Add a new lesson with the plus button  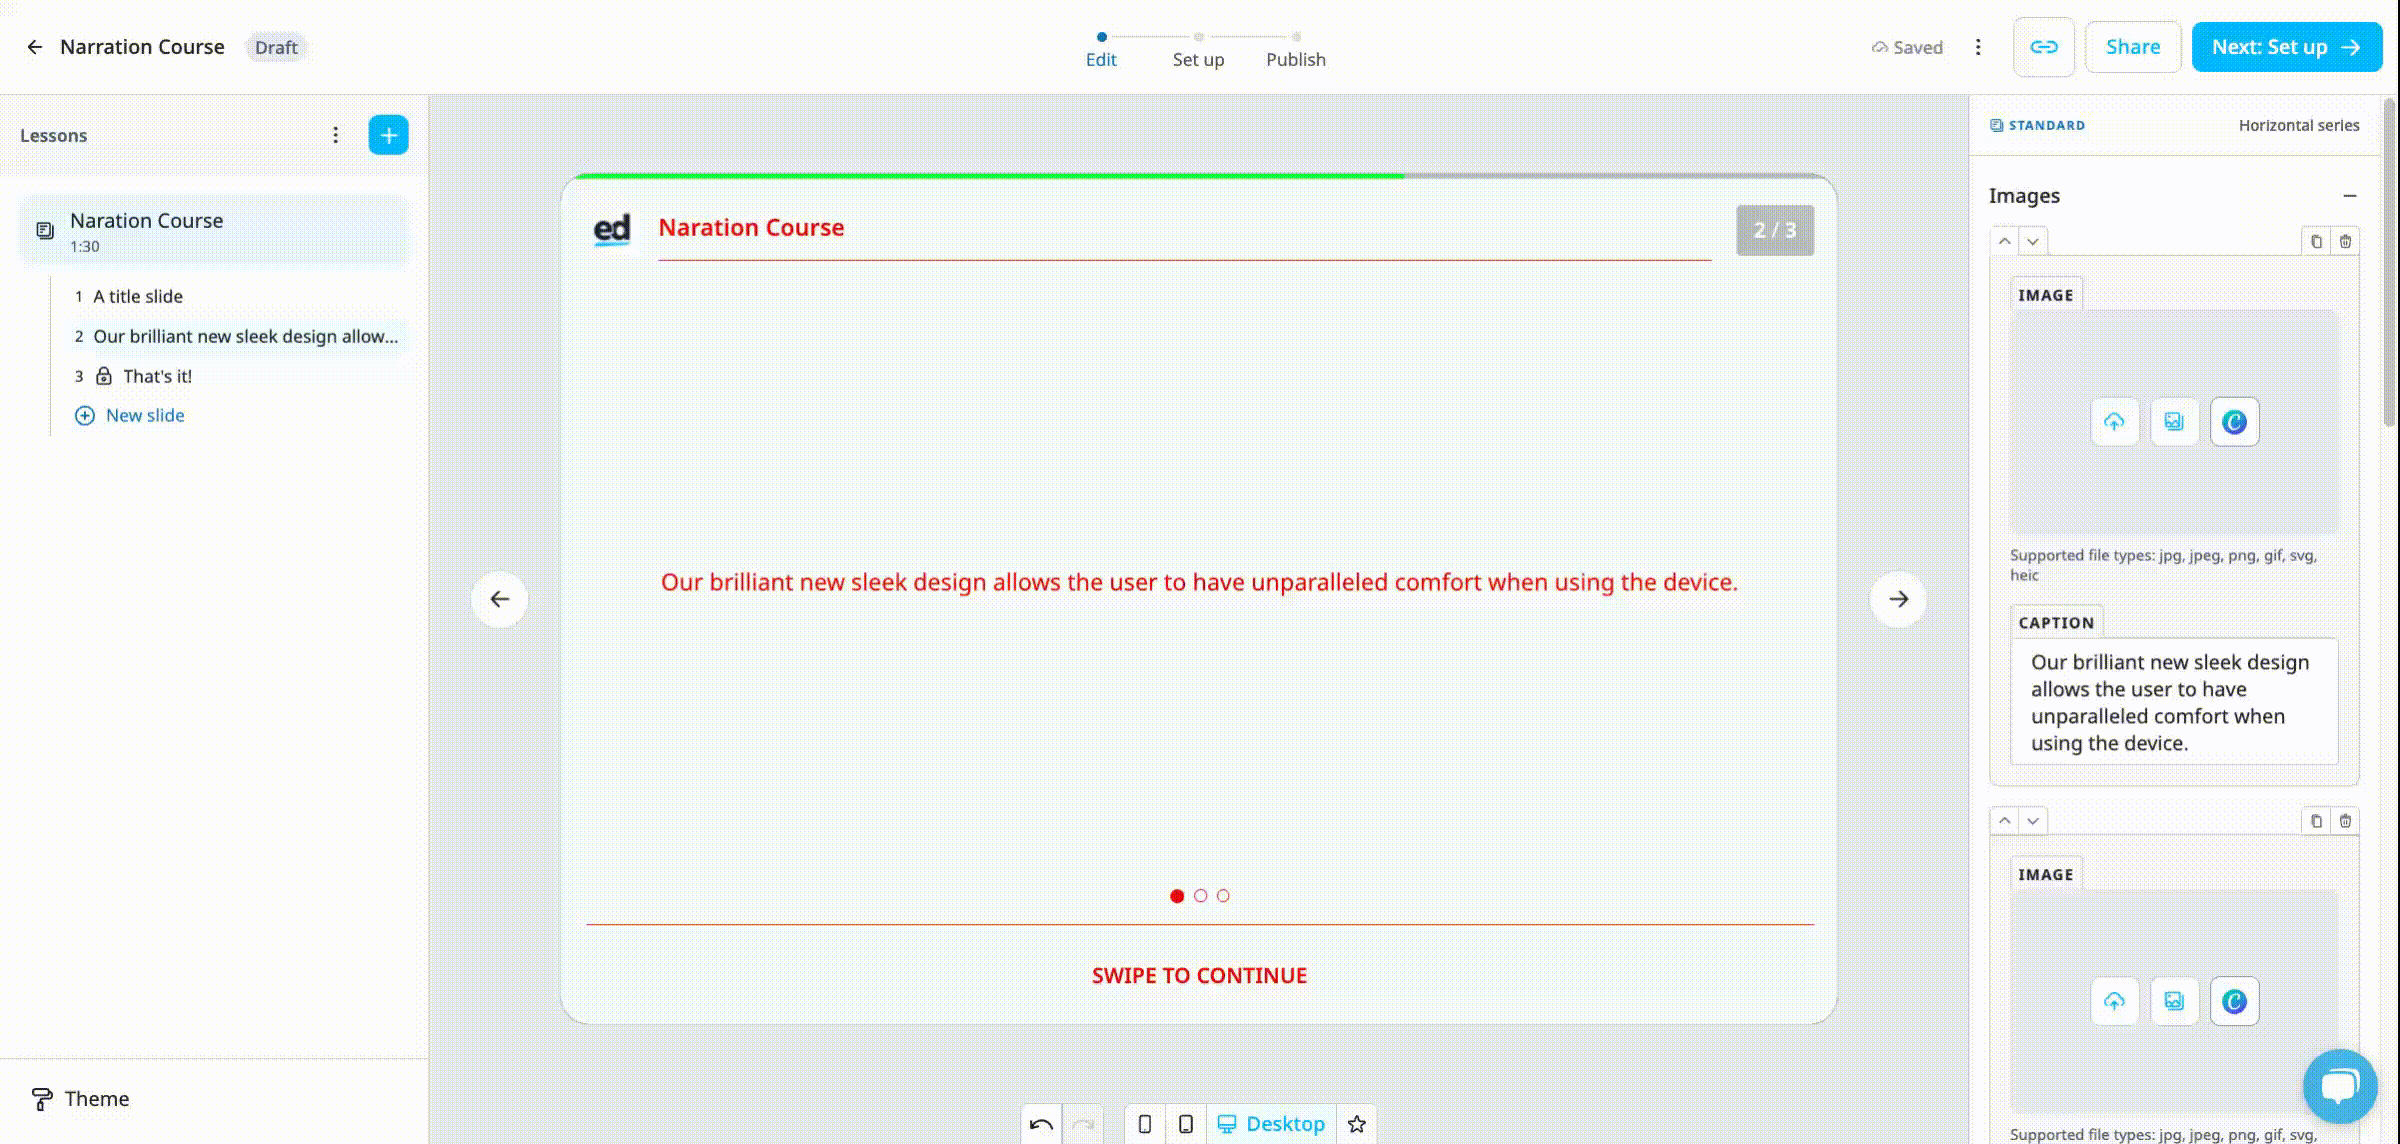point(389,135)
